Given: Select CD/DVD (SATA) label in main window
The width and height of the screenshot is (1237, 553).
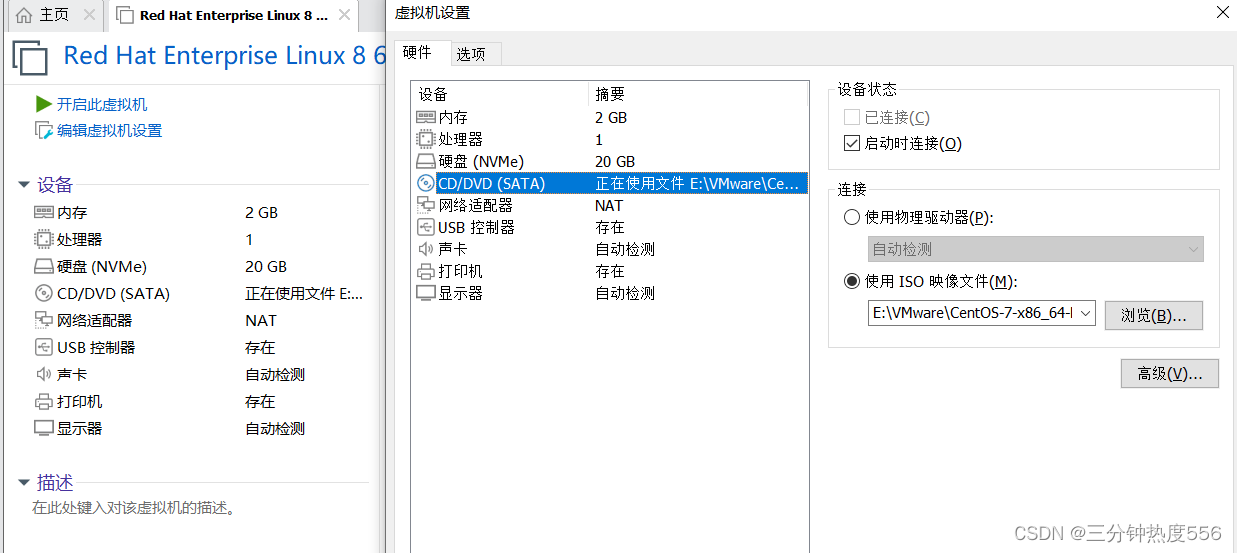Looking at the screenshot, I should click(114, 294).
